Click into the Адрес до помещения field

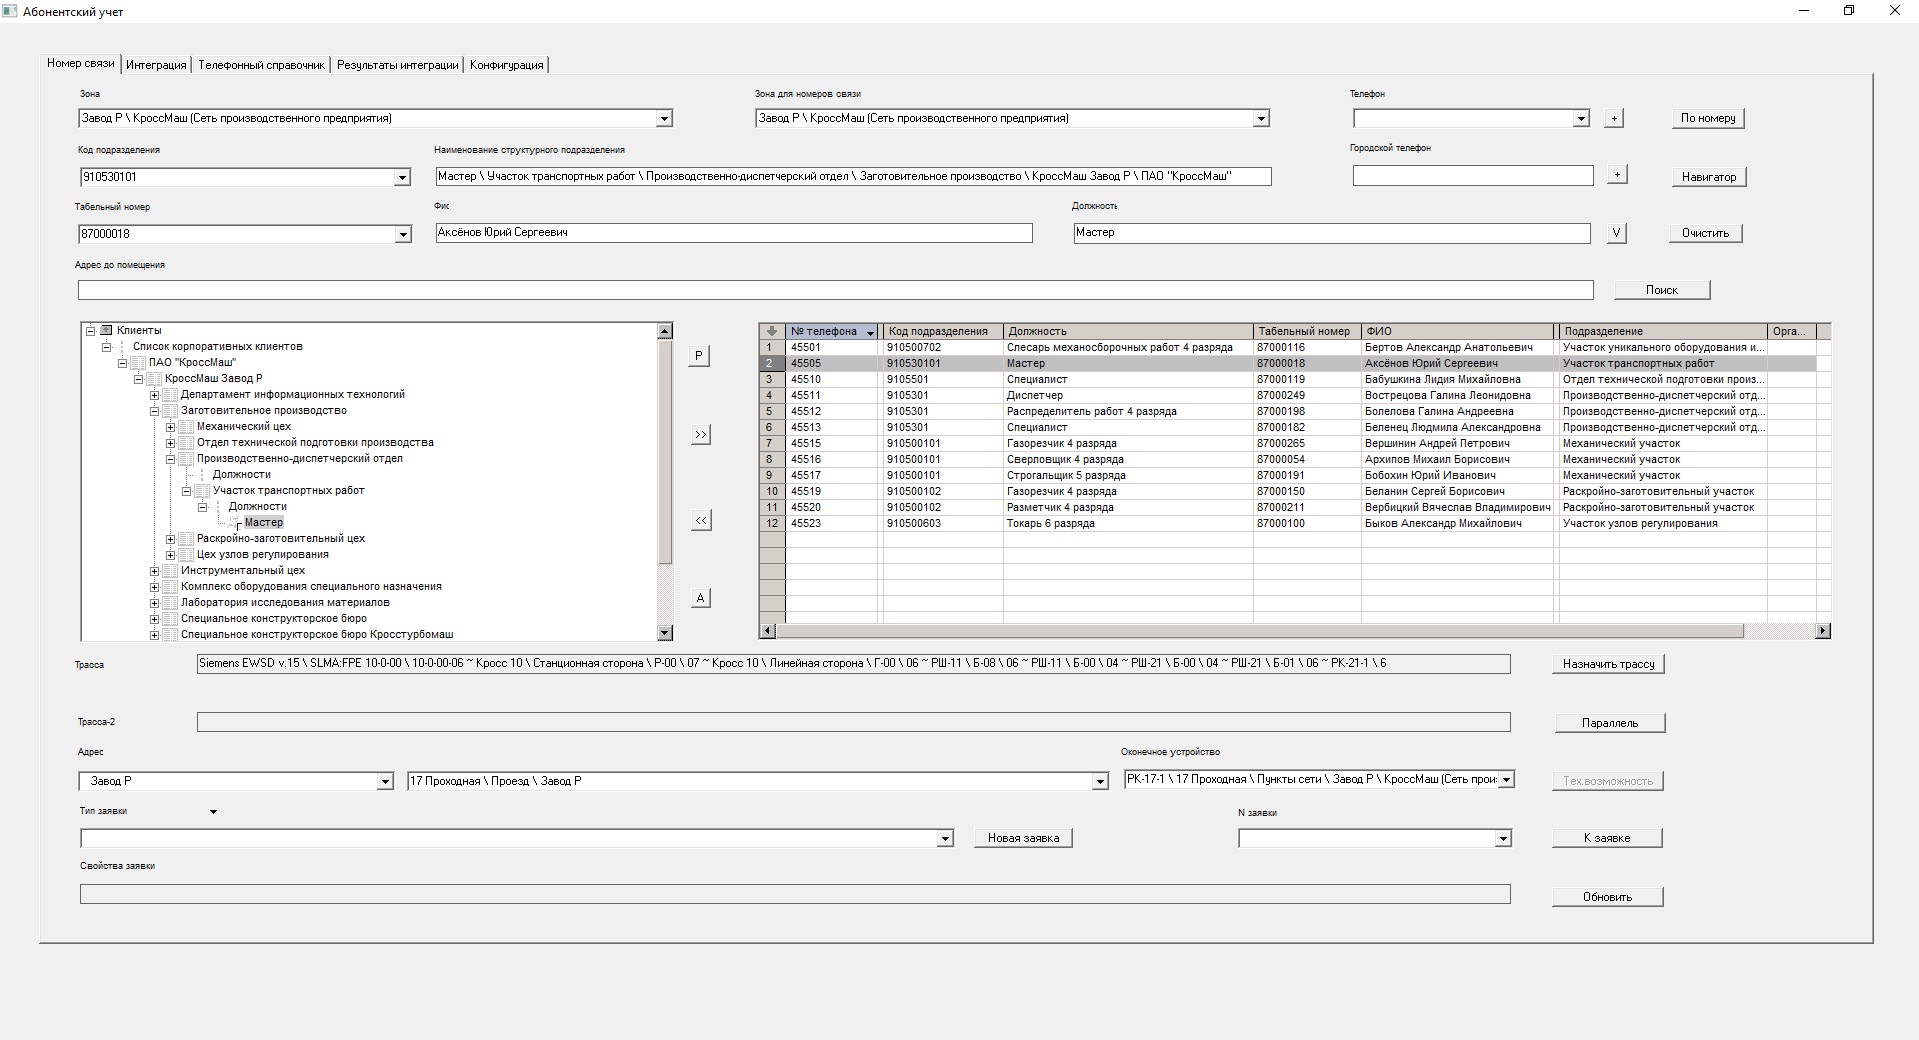pos(836,290)
